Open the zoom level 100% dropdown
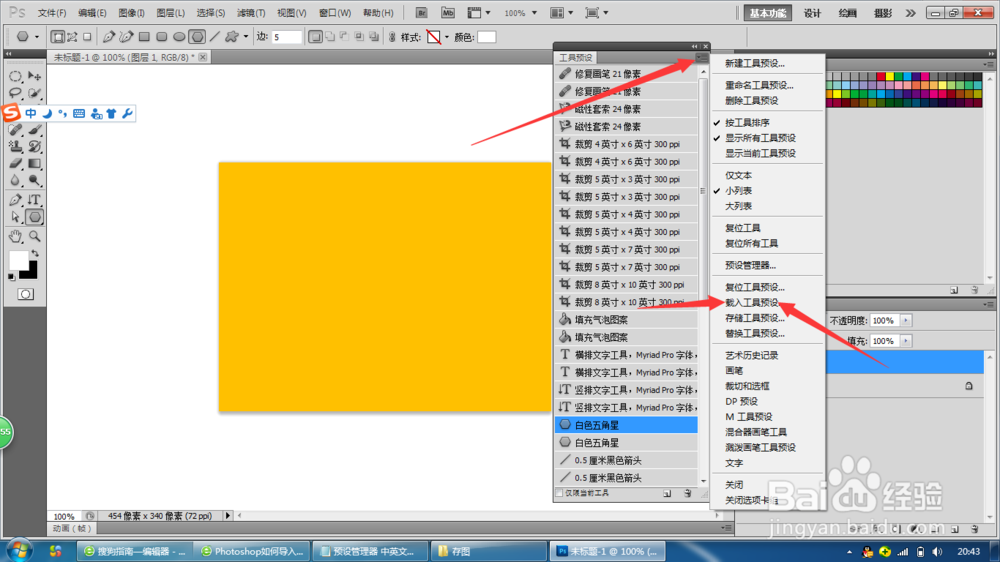The height and width of the screenshot is (562, 1000). (534, 13)
